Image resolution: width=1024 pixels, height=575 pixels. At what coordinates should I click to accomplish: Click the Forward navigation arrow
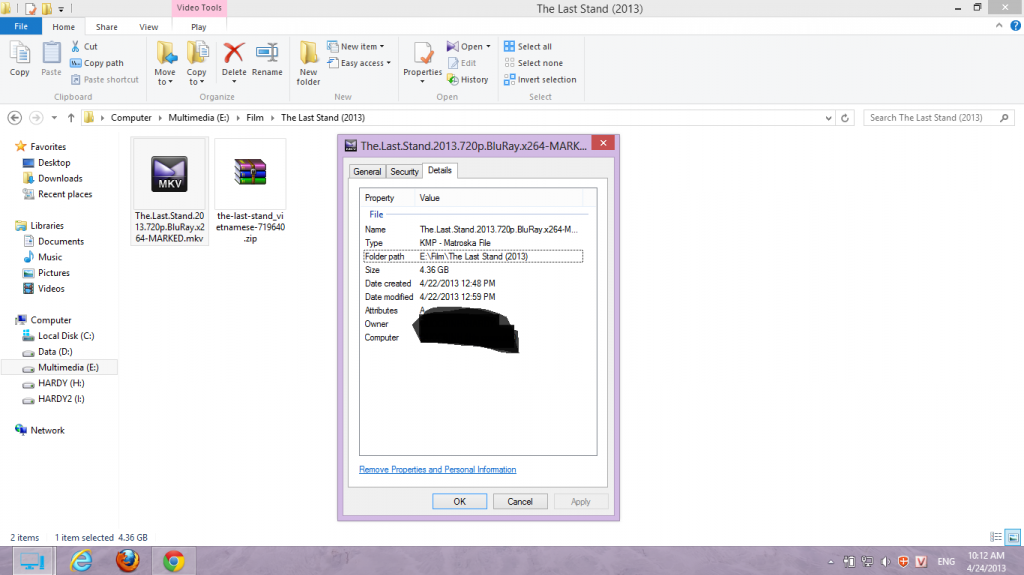(36, 118)
